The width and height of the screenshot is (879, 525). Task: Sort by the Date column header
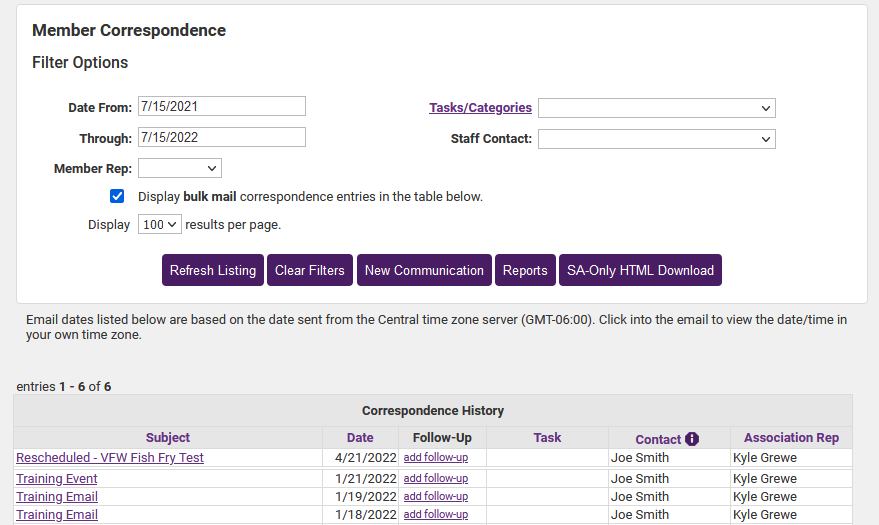point(360,437)
